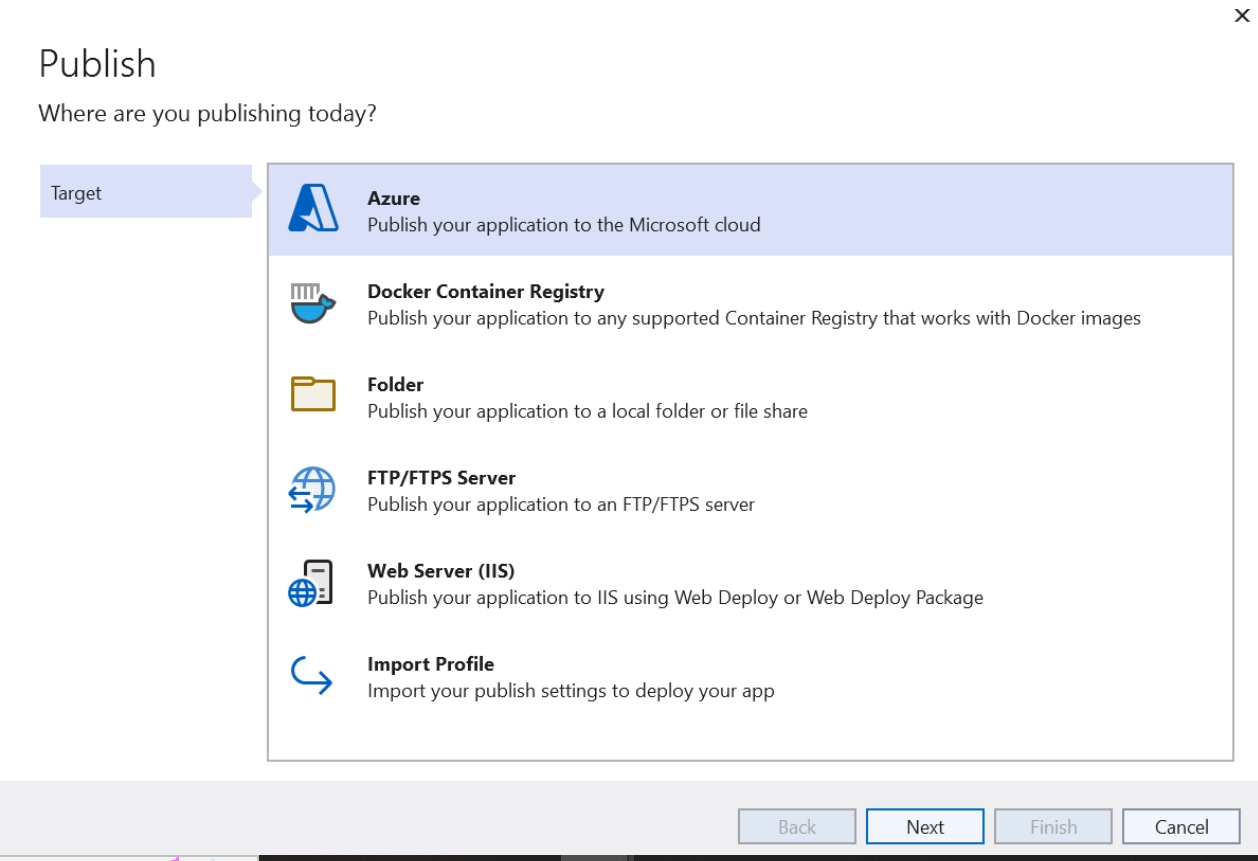Click the Docker whale icon

tap(312, 303)
